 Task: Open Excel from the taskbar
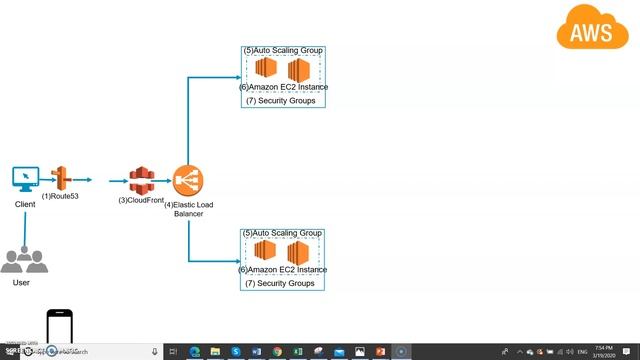[298, 351]
